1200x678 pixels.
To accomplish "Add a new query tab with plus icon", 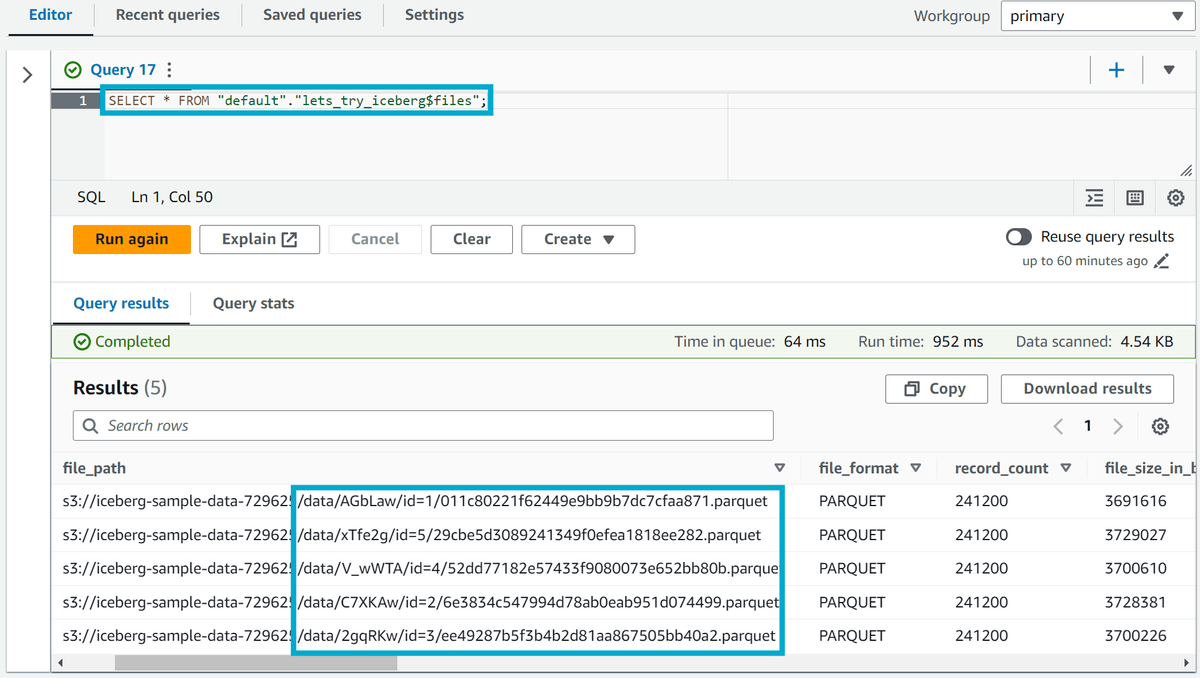I will [1116, 69].
